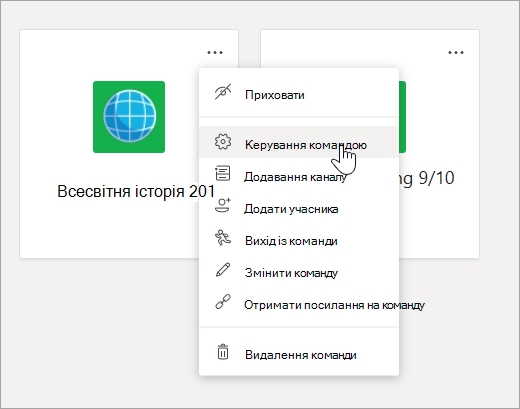Viewport: 520px width, 409px height.
Task: Open more options on the 9/10 team card
Action: (456, 52)
